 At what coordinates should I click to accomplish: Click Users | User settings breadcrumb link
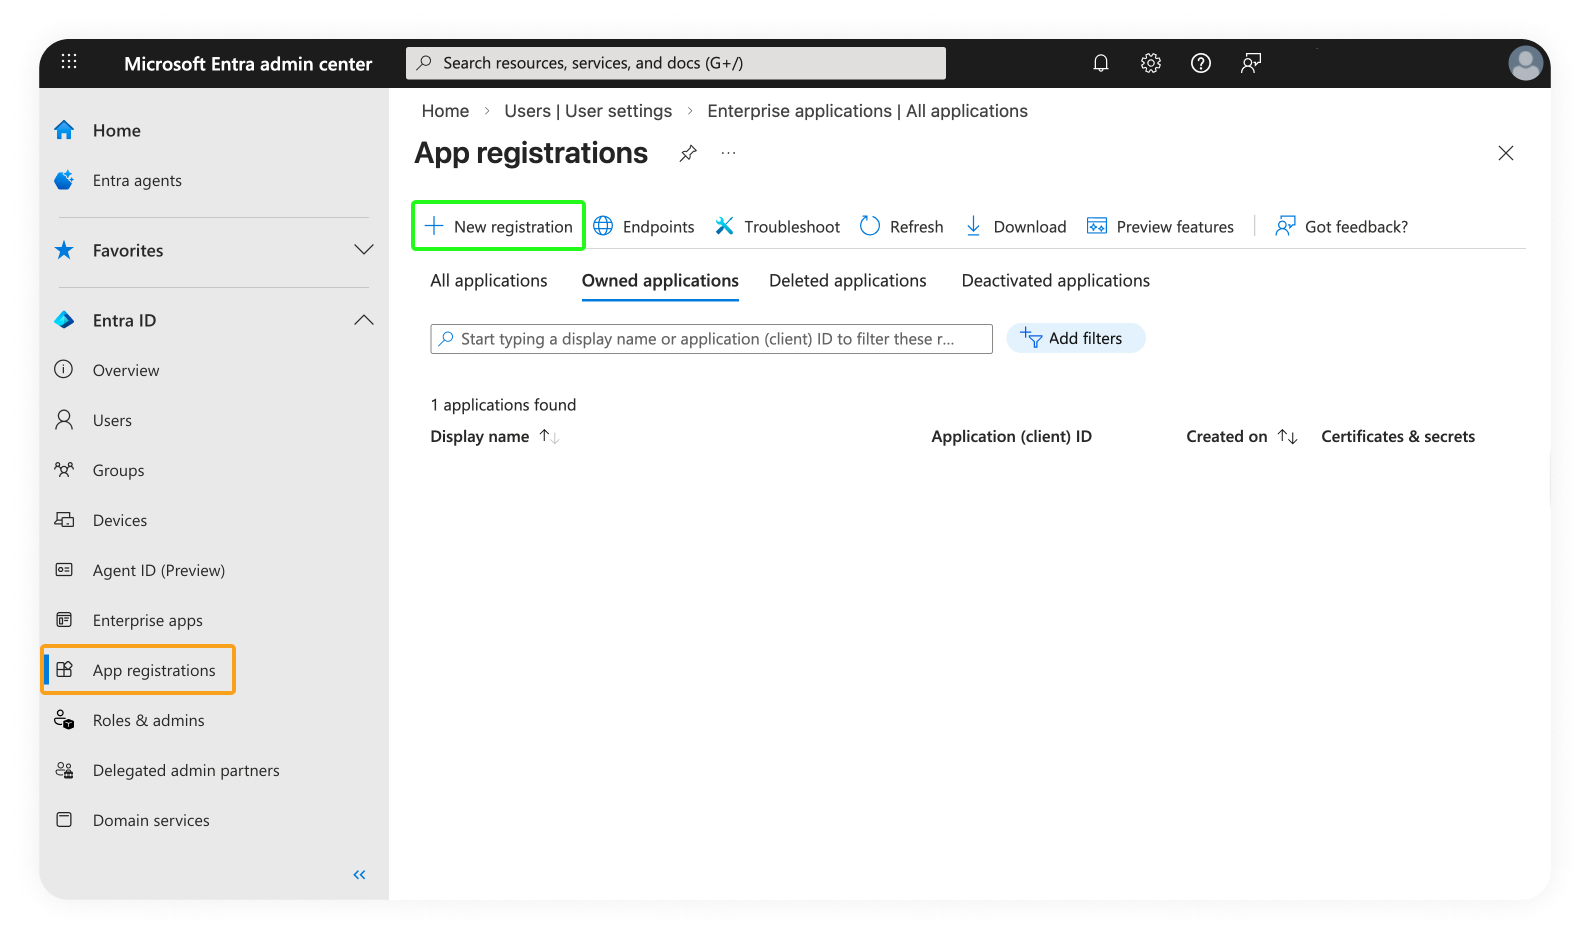pos(588,111)
